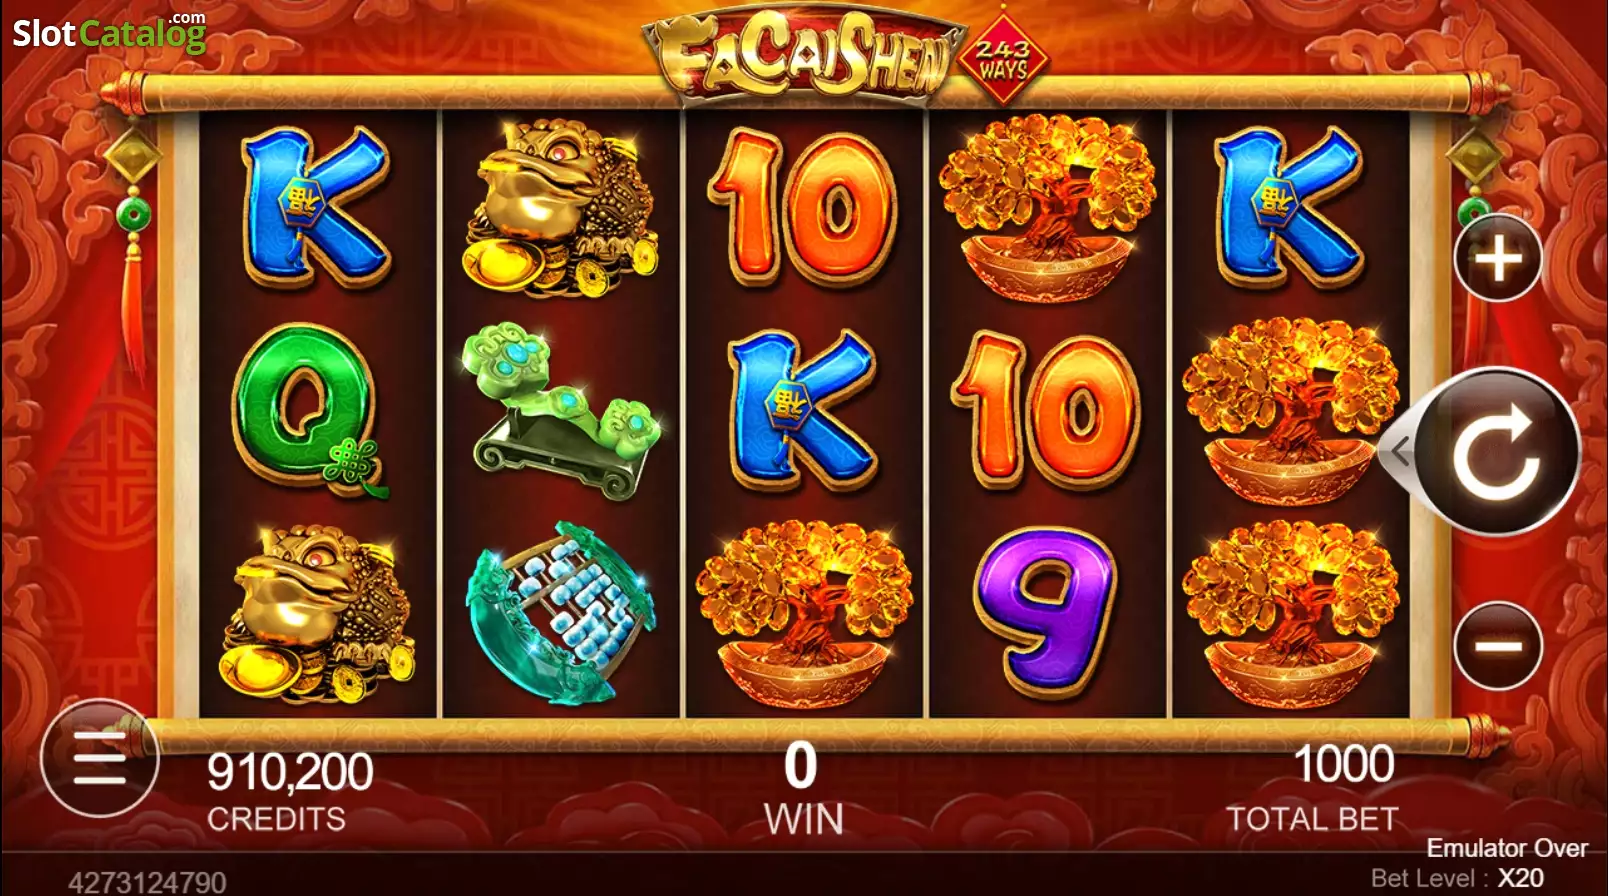
Task: Open the hamburger menu
Action: pos(100,758)
